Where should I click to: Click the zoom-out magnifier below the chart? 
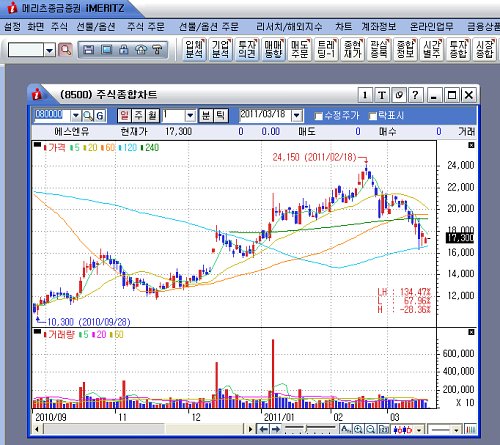(371, 429)
